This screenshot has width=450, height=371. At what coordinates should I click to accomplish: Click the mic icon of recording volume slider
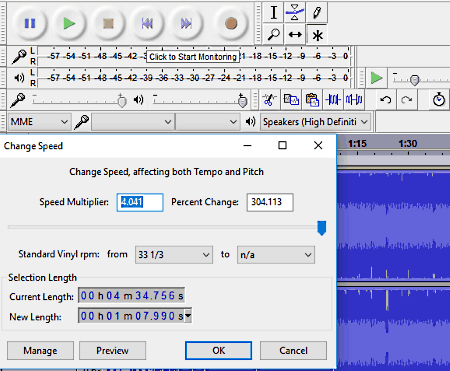coord(17,100)
